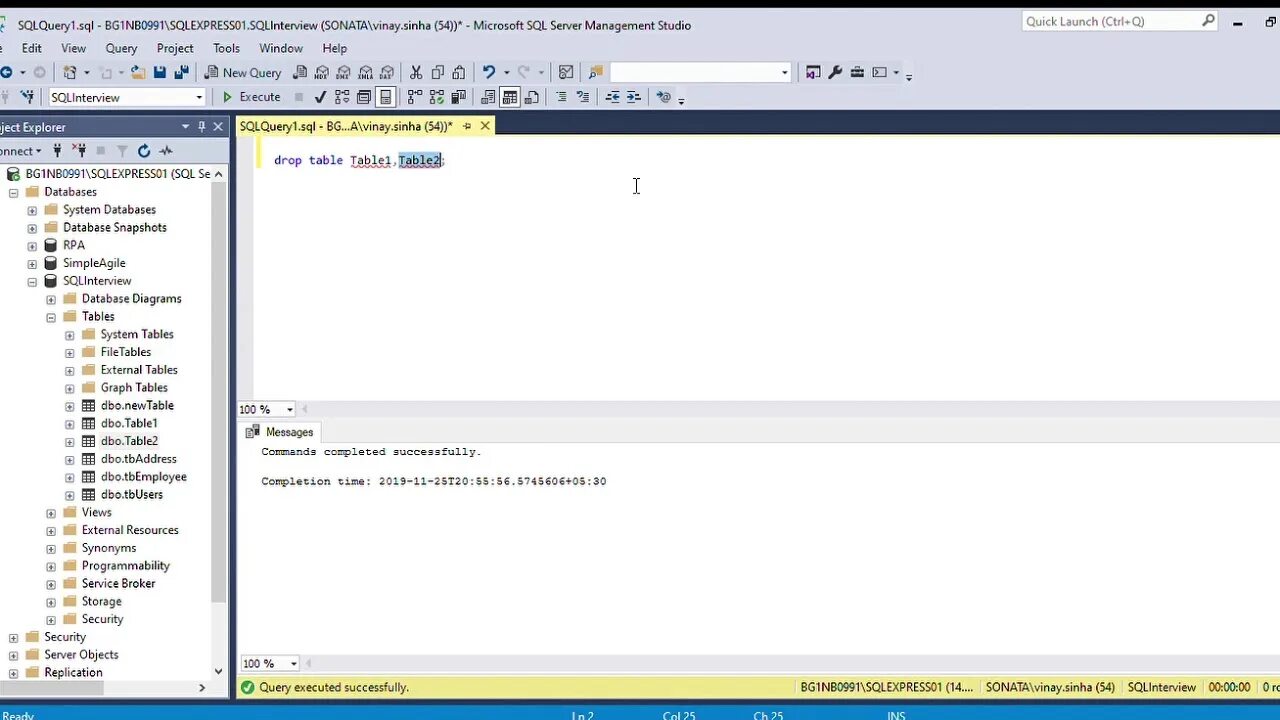Viewport: 1280px width, 720px height.
Task: Click Refresh icon in Object Explorer
Action: click(x=144, y=151)
